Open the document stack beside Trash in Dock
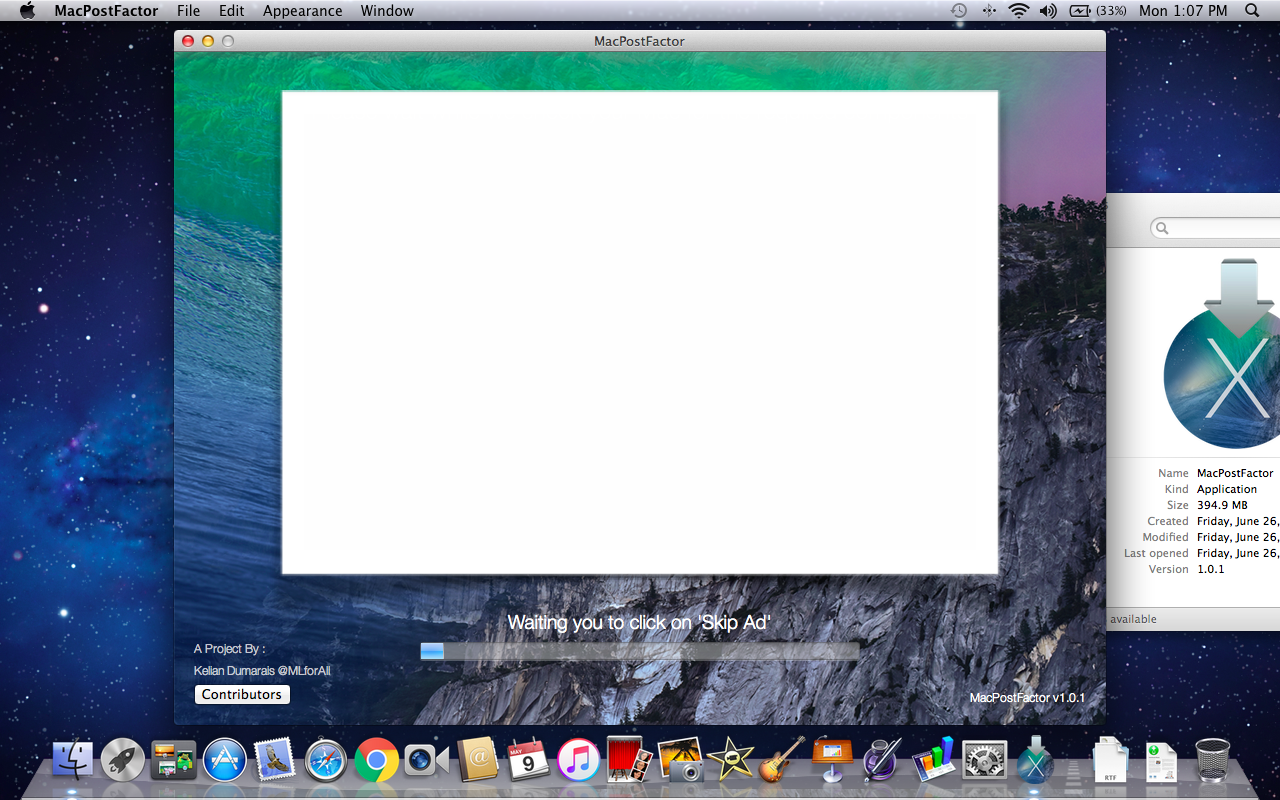This screenshot has width=1280, height=800. pyautogui.click(x=1161, y=762)
